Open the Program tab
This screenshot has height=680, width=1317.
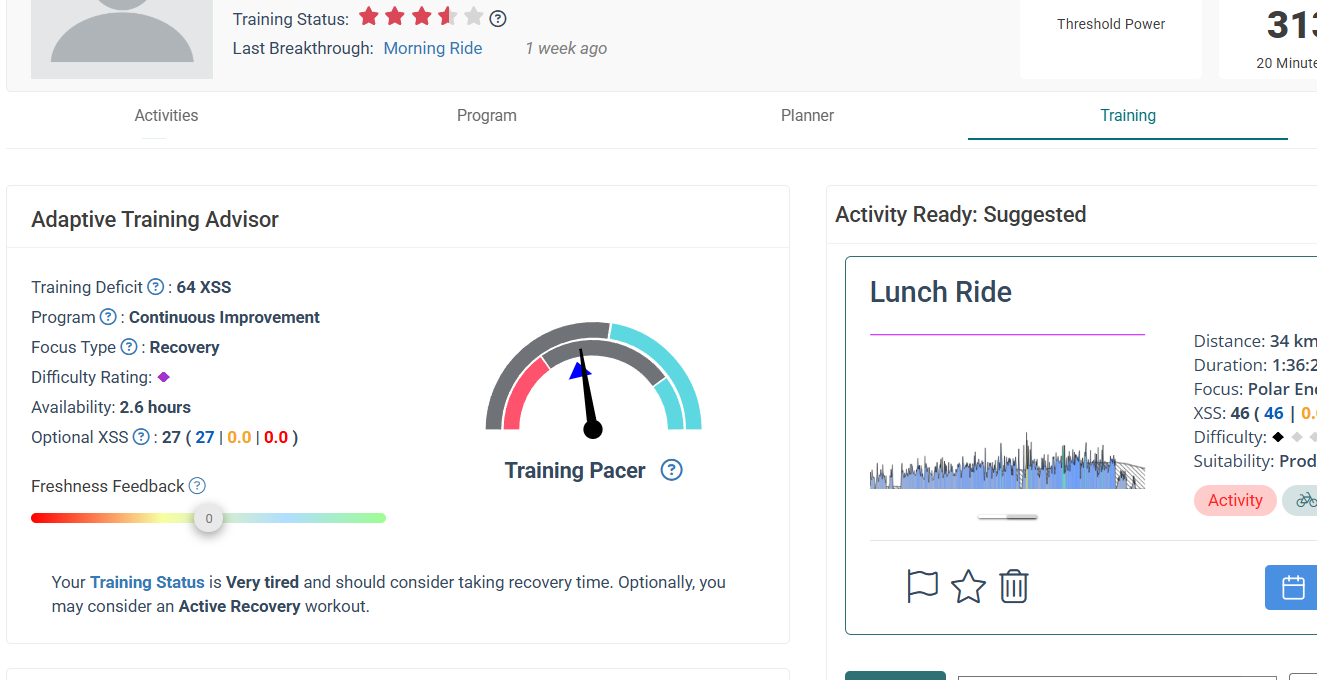point(487,116)
